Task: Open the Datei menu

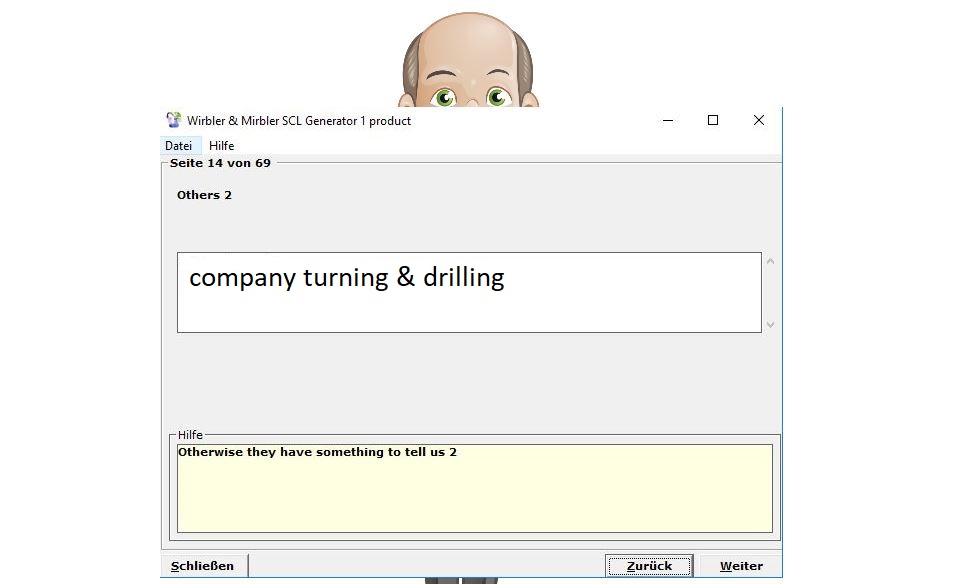Action: pyautogui.click(x=178, y=146)
